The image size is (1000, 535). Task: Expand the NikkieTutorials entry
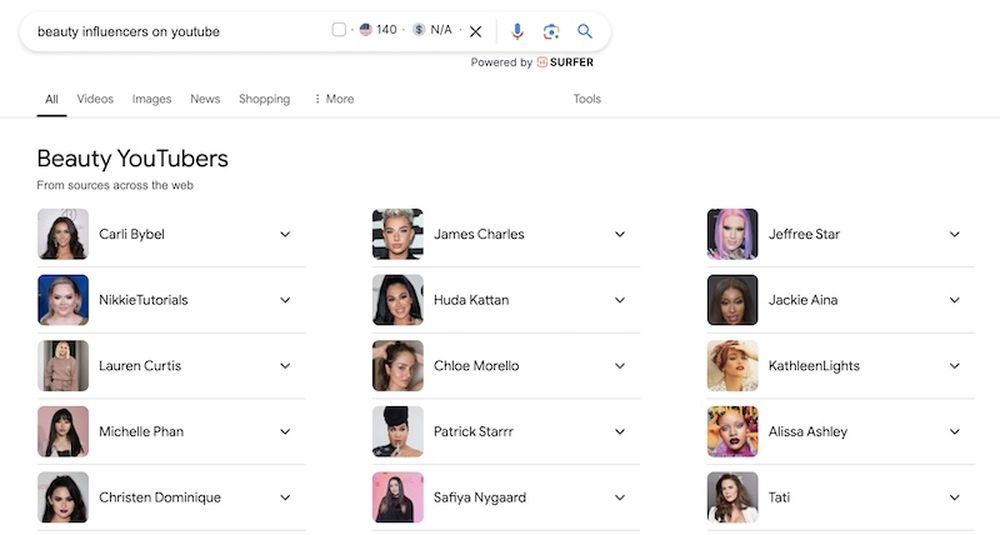tap(285, 300)
